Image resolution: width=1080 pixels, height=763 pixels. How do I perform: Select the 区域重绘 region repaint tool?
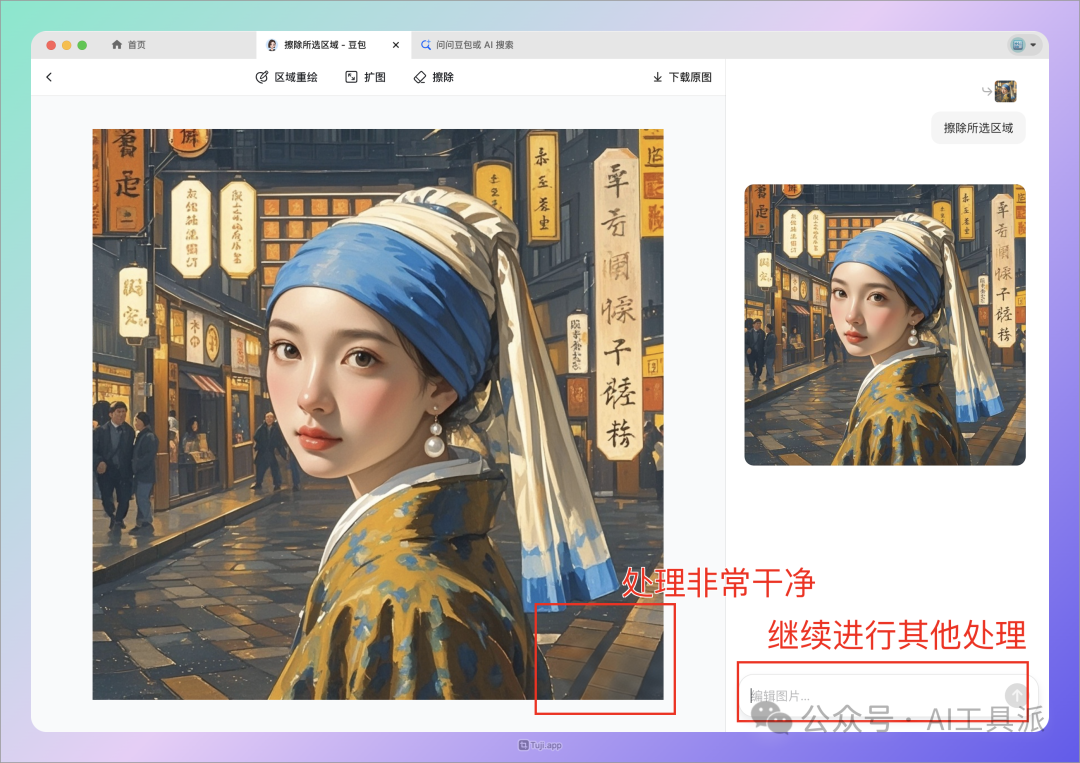pos(287,76)
